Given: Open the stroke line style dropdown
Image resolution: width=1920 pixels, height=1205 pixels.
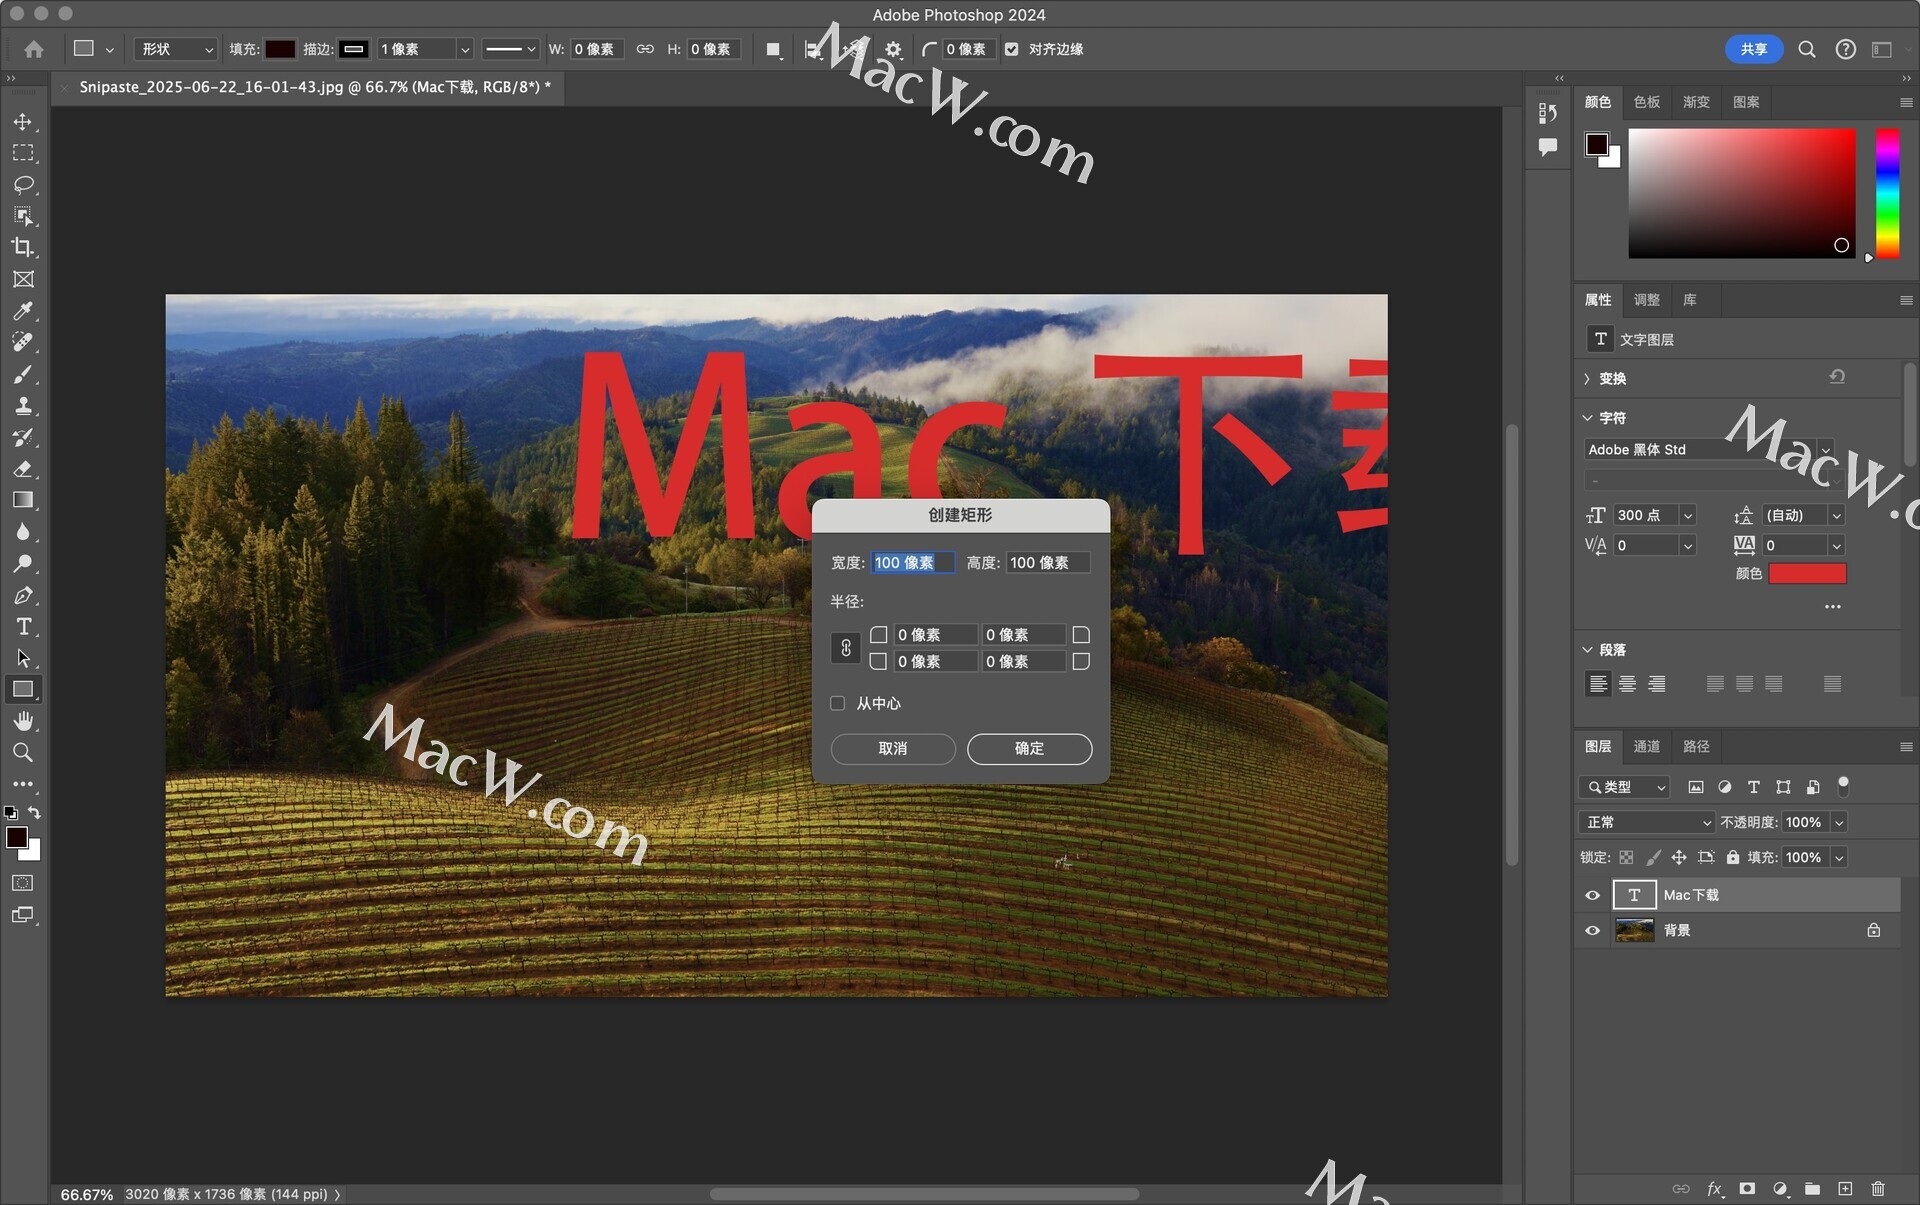Looking at the screenshot, I should (x=510, y=49).
